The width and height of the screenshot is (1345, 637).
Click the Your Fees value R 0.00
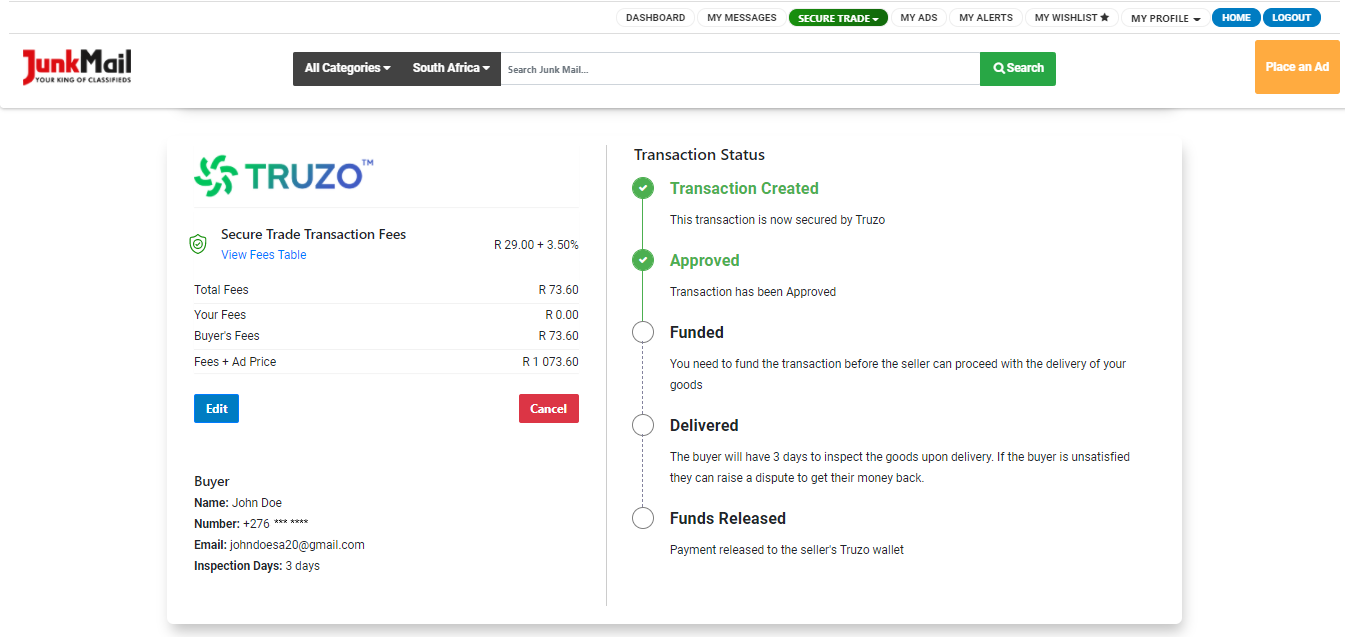point(562,315)
